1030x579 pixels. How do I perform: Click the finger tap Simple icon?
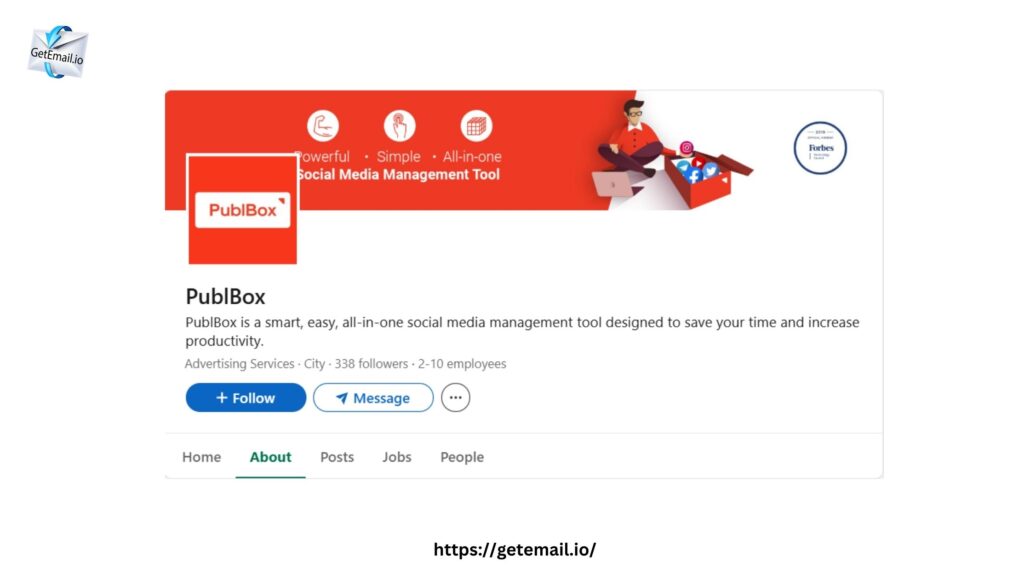click(x=399, y=126)
